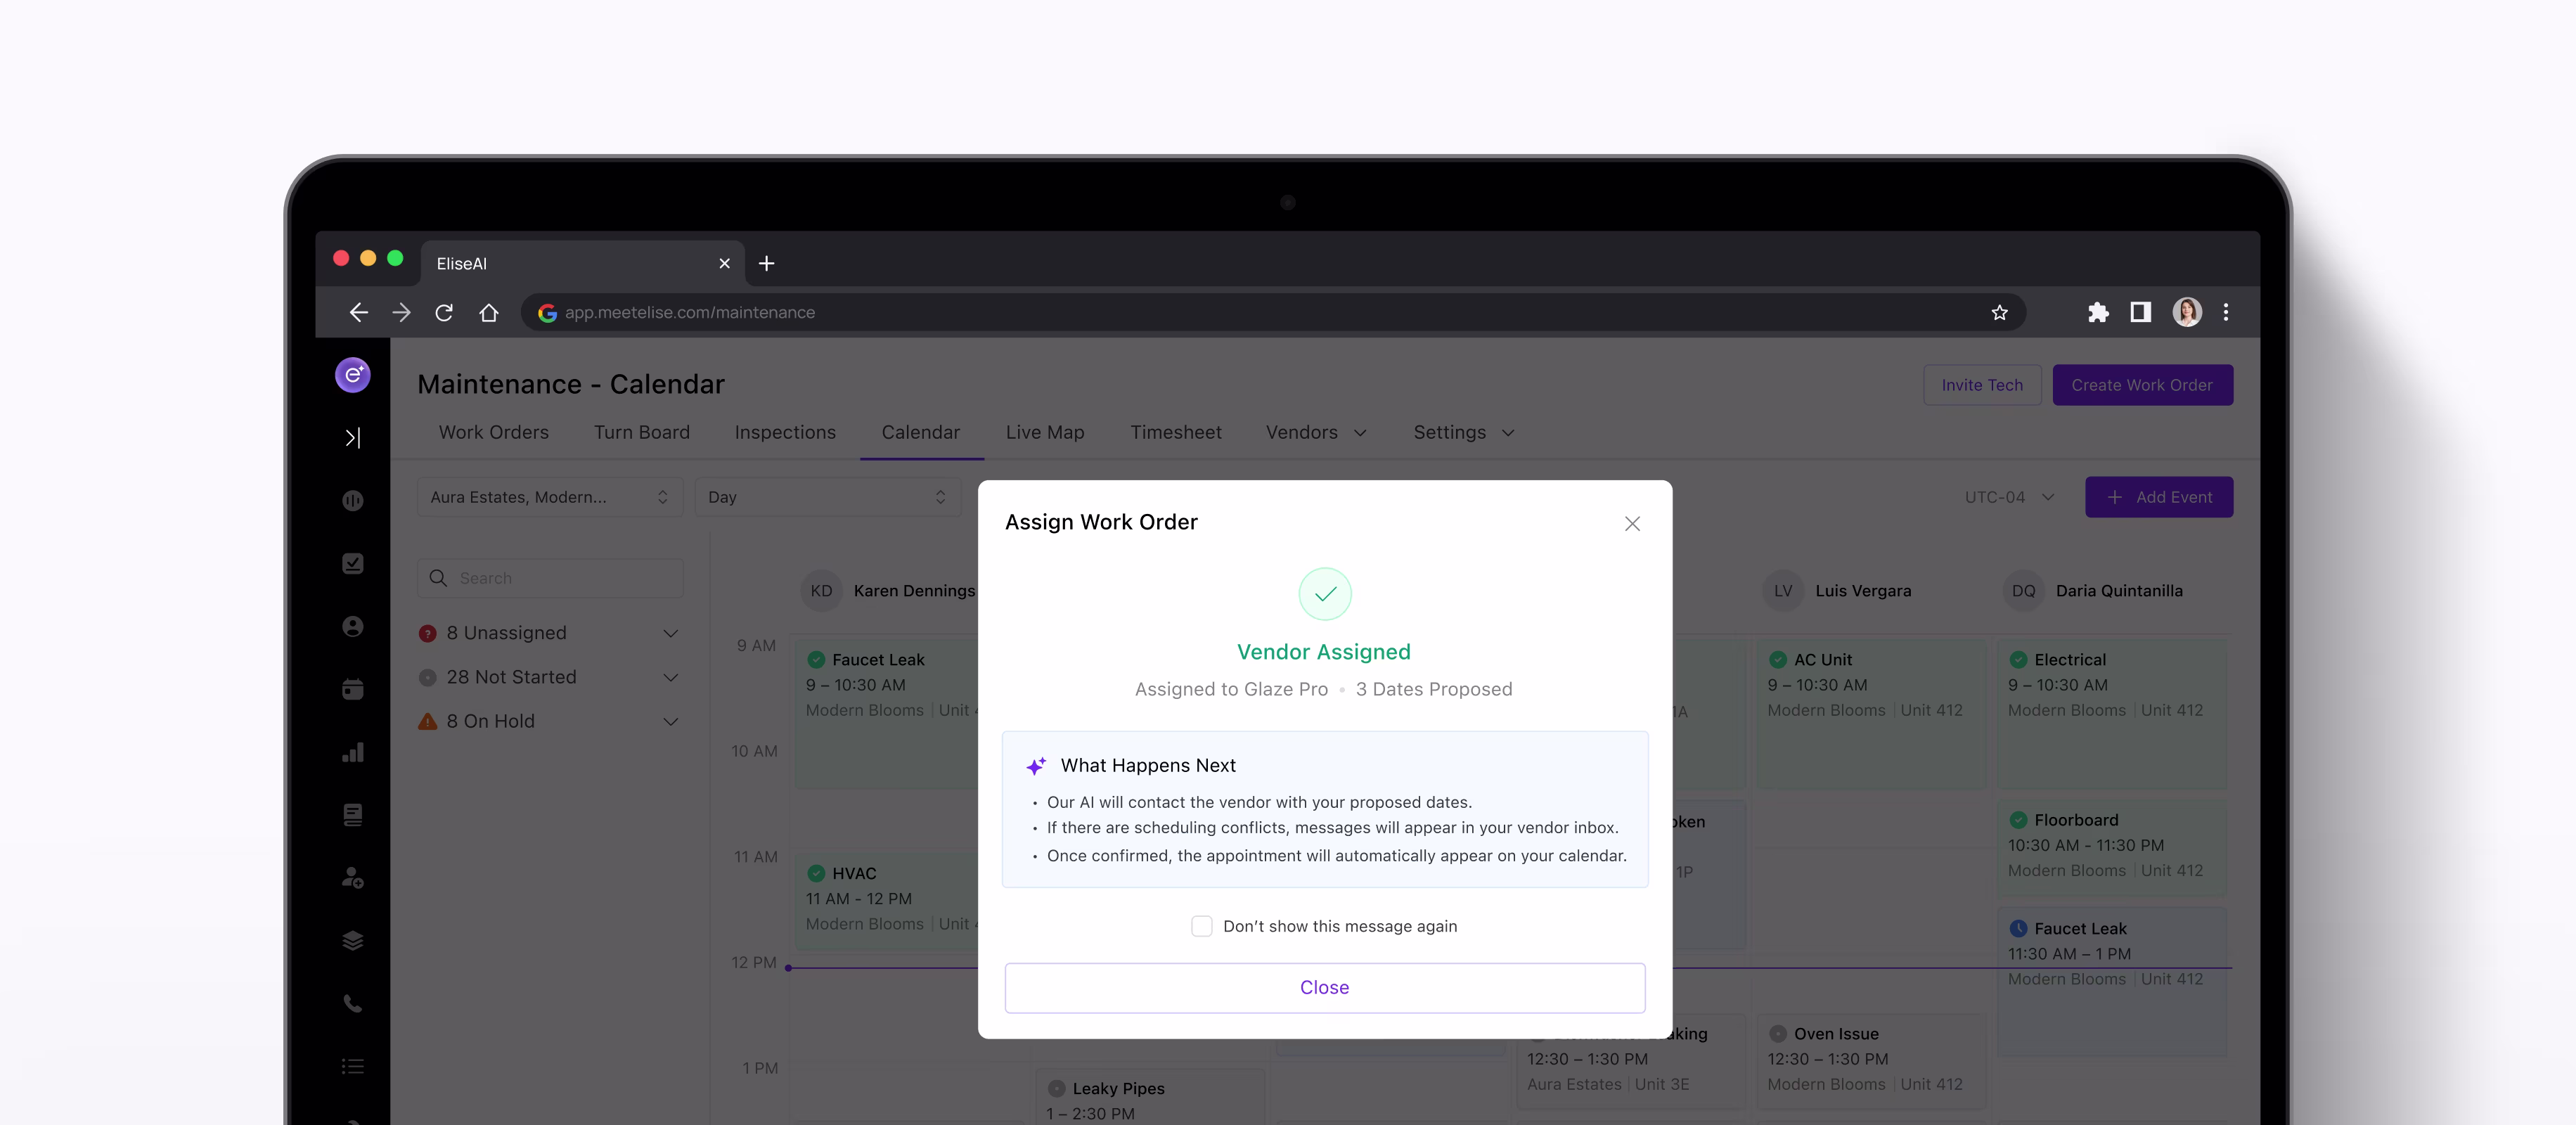Open a new browser tab

pyautogui.click(x=767, y=264)
